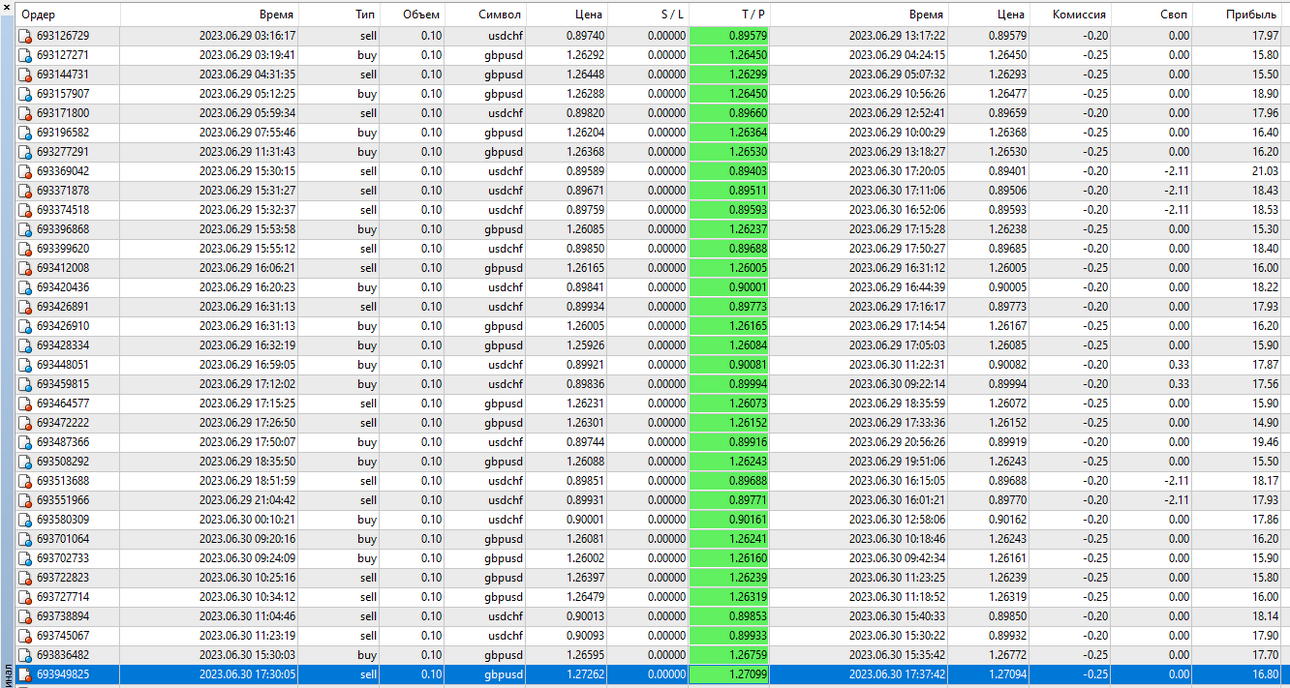
Task: Click order number 693727714
Action: click(63, 597)
